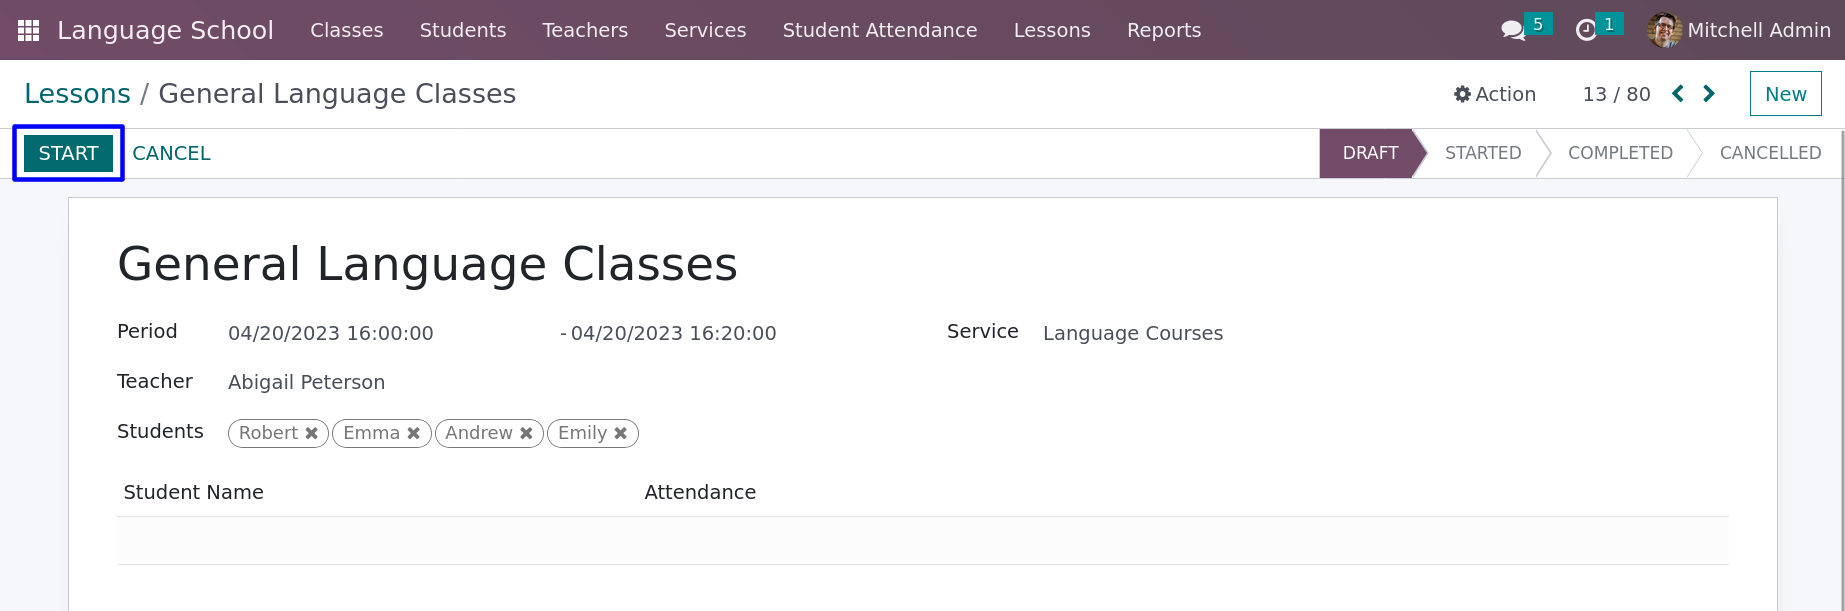
Task: Cancel the lesson using CANCEL button
Action: (x=172, y=153)
